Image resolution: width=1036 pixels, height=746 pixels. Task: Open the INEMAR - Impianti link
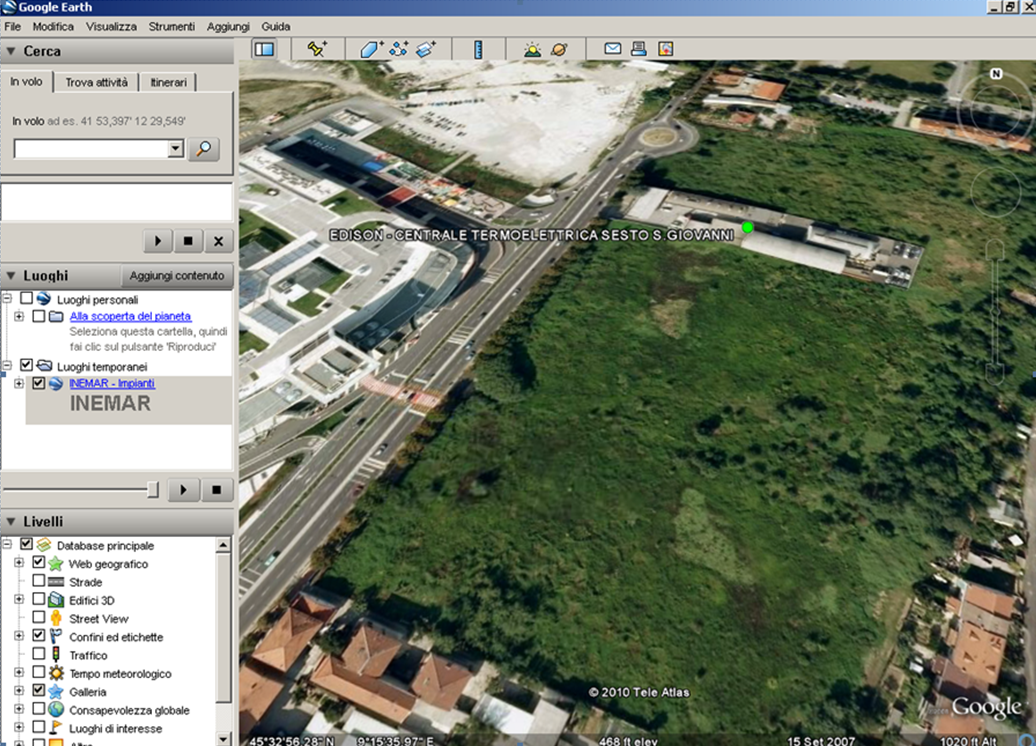[x=112, y=383]
